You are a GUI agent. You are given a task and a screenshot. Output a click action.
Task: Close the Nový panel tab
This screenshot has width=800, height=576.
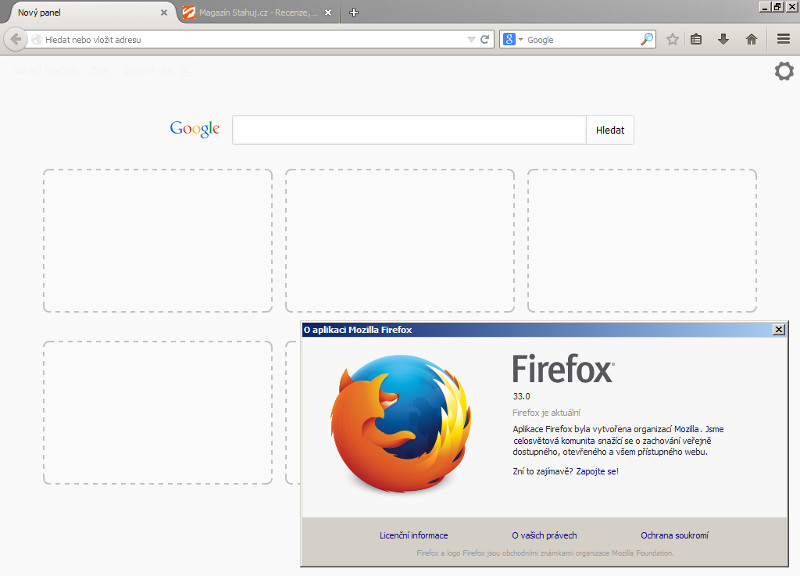pyautogui.click(x=164, y=13)
